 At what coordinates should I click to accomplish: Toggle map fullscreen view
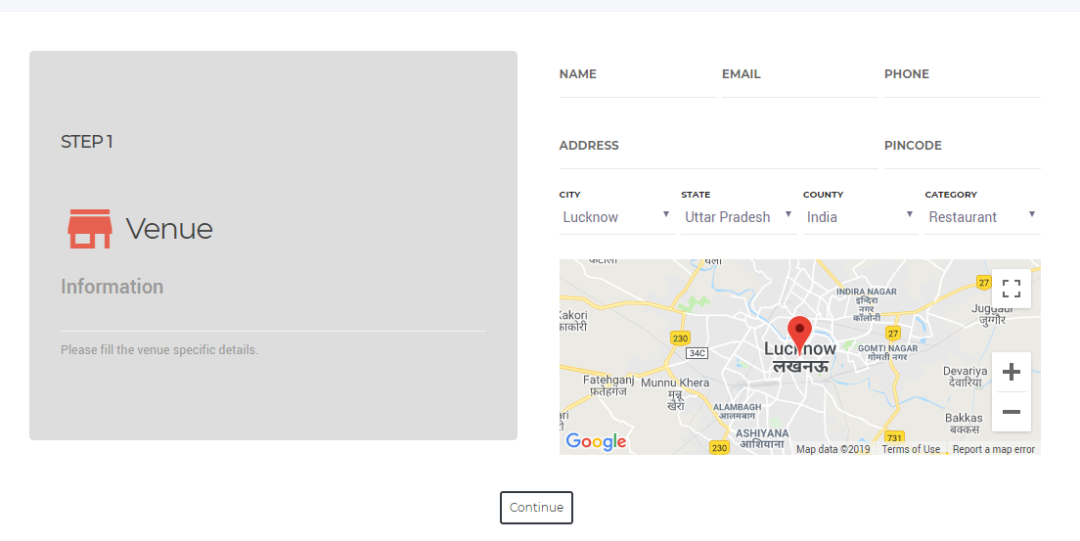point(1011,288)
